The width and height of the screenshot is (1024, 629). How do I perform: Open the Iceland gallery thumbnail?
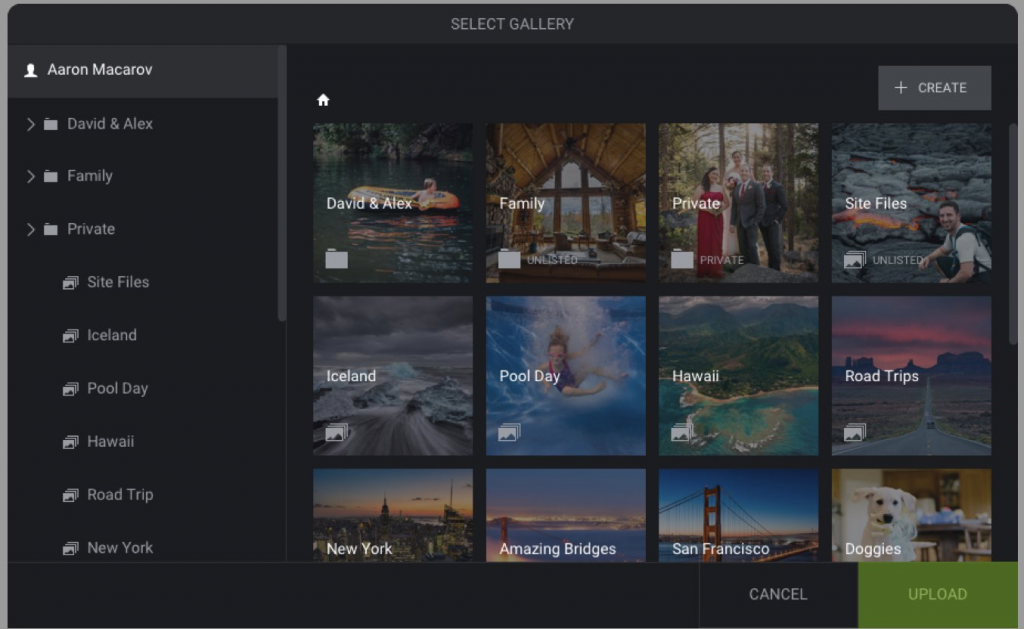tap(392, 376)
